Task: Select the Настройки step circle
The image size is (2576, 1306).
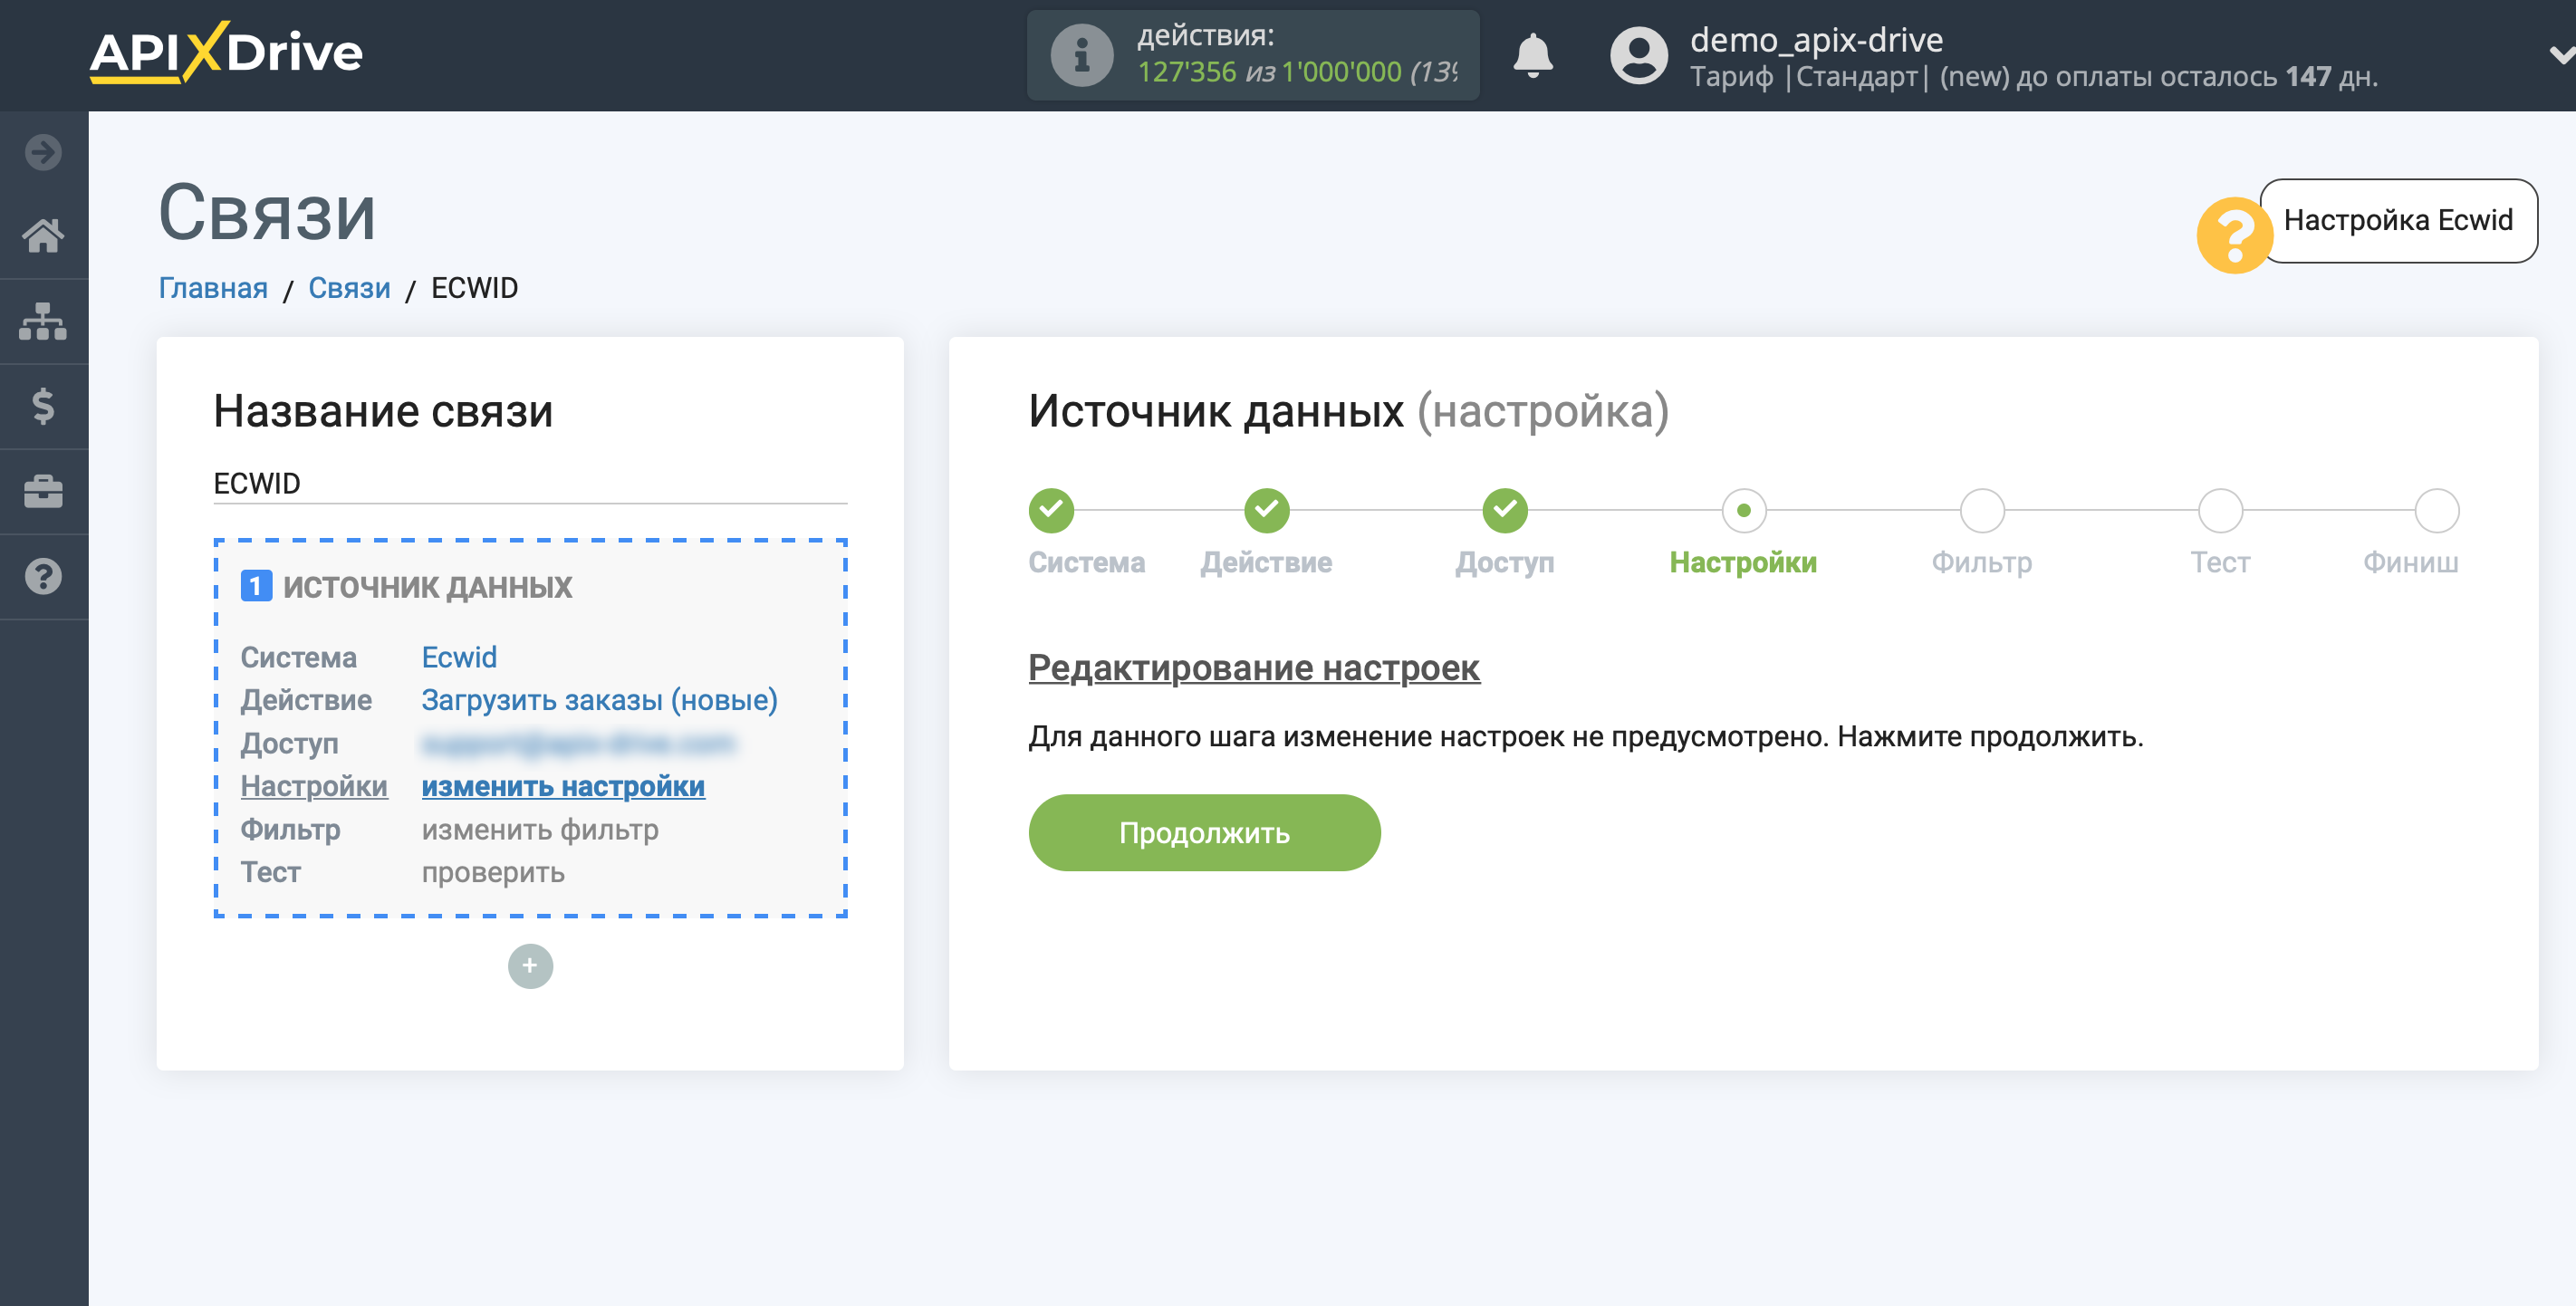Action: click(x=1743, y=510)
